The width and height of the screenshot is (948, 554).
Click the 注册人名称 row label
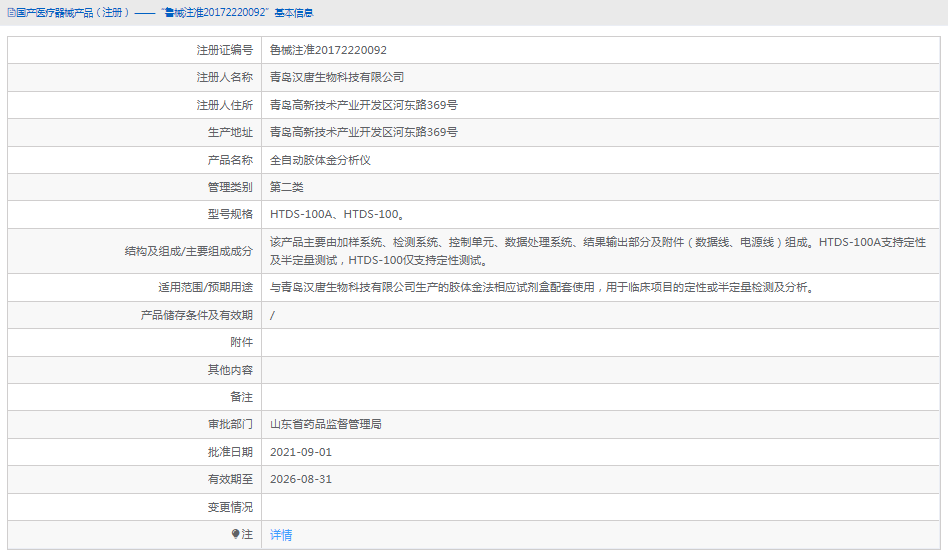point(224,77)
